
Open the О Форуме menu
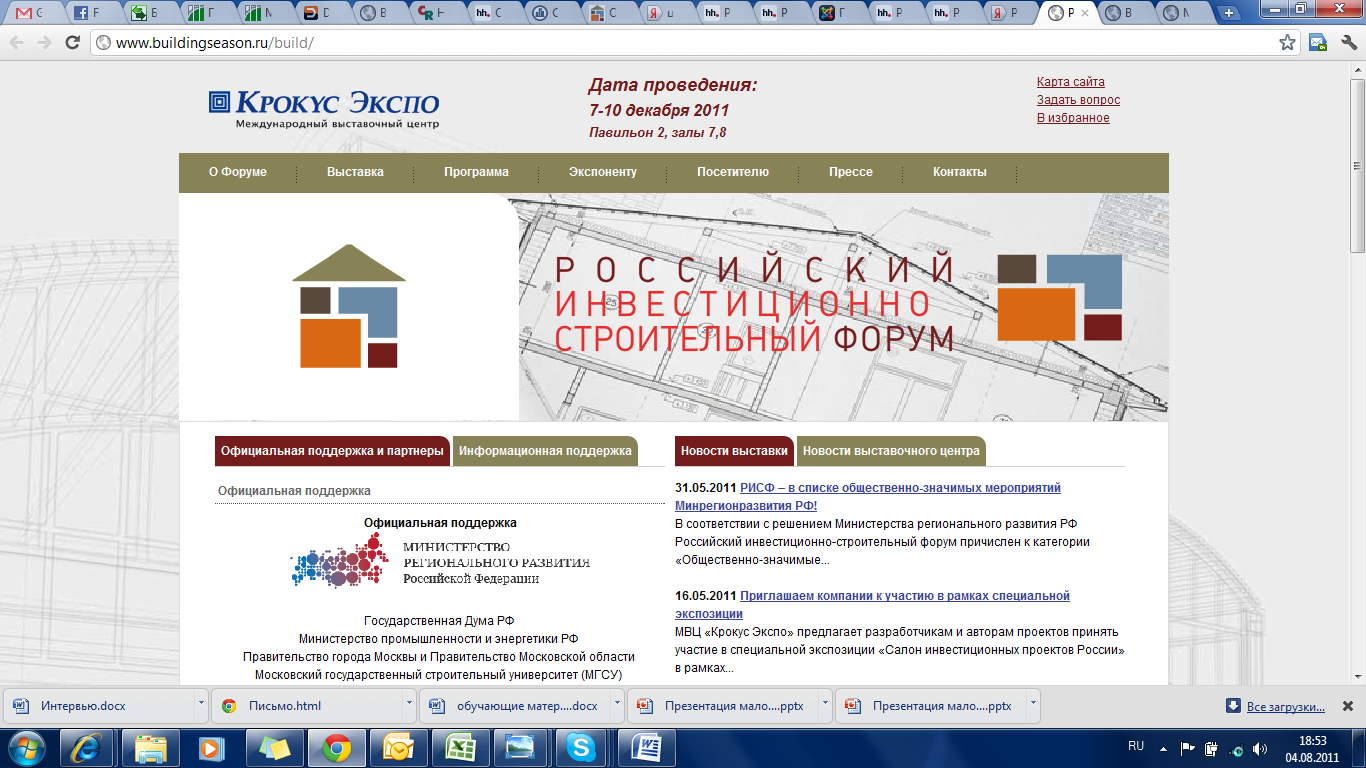coord(238,172)
